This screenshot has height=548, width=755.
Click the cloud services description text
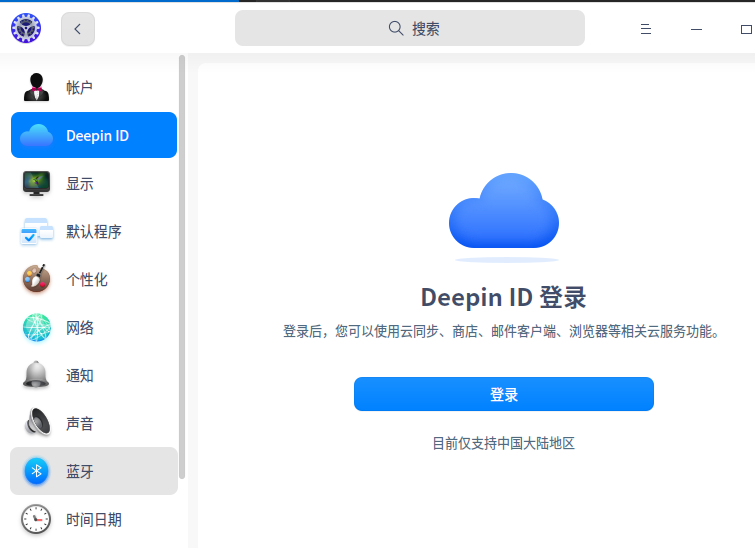502,331
